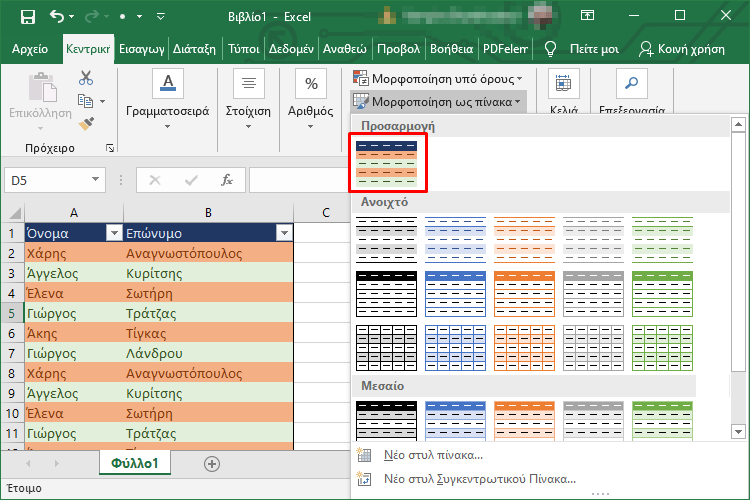Screen dimensions: 750x500
Task: Choose green Light style in first row
Action: (662, 240)
